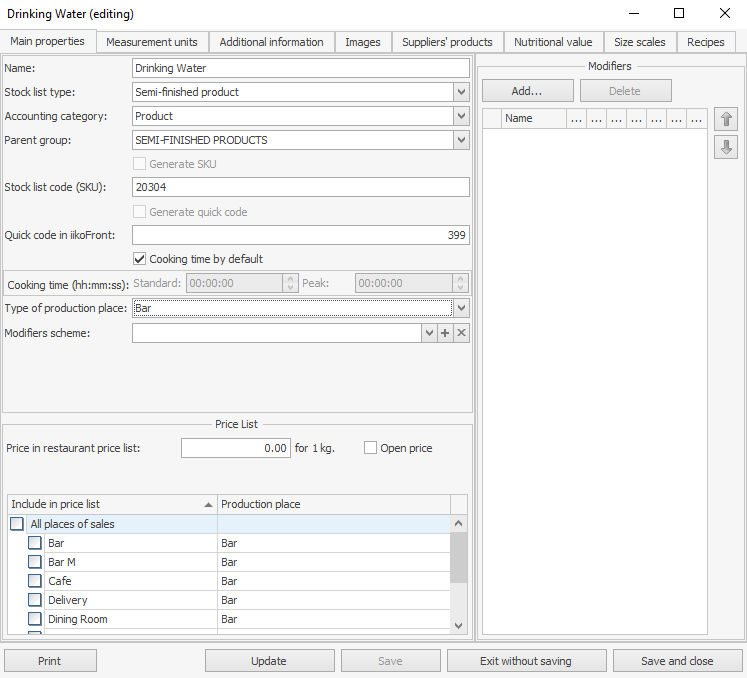
Task: Open the Stock list type dropdown
Action: (x=460, y=92)
